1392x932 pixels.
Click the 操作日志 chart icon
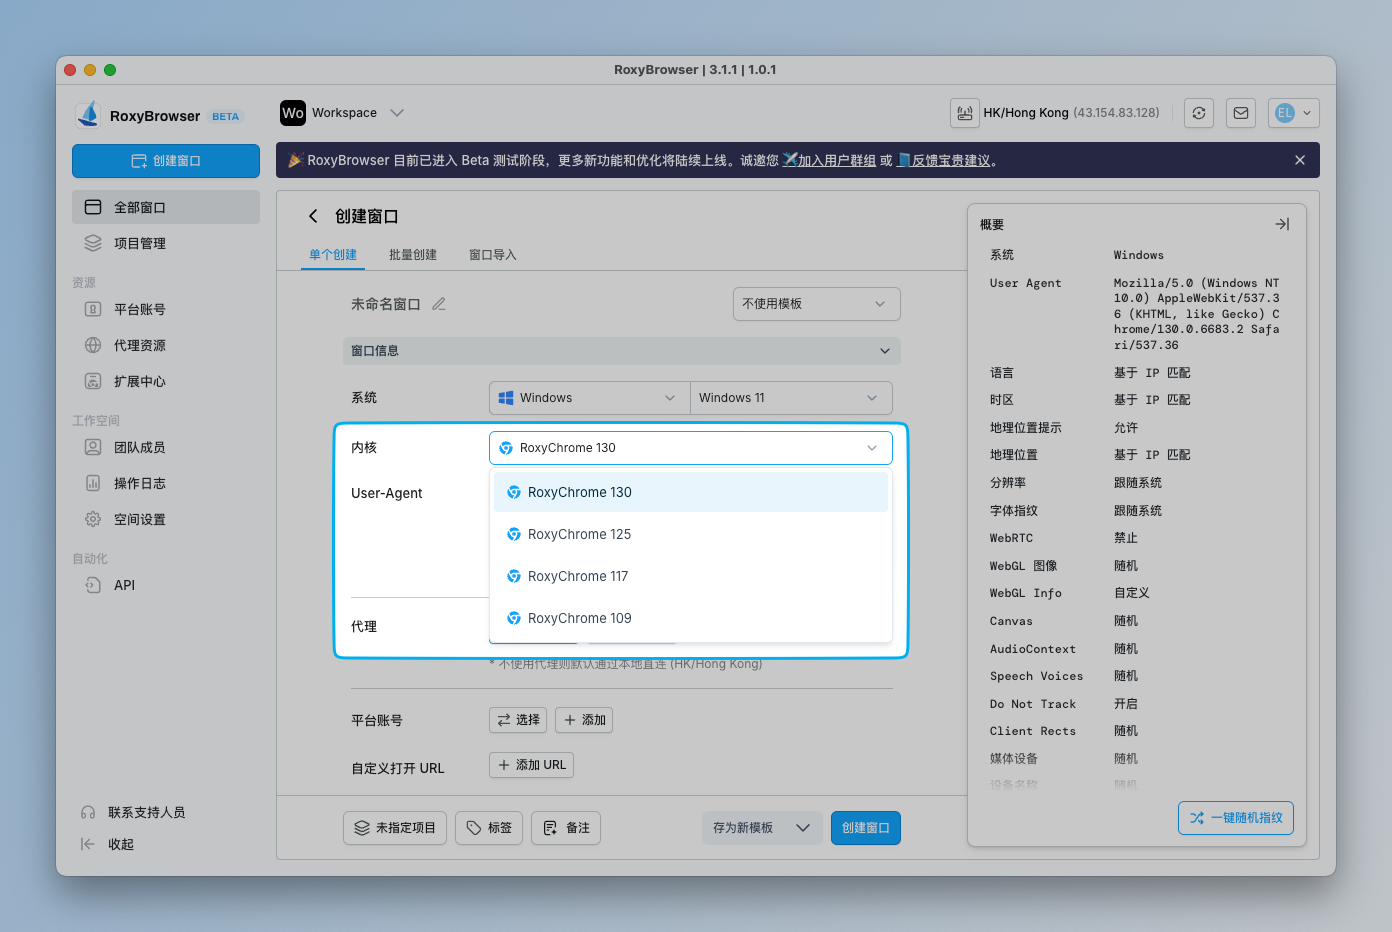click(x=93, y=483)
